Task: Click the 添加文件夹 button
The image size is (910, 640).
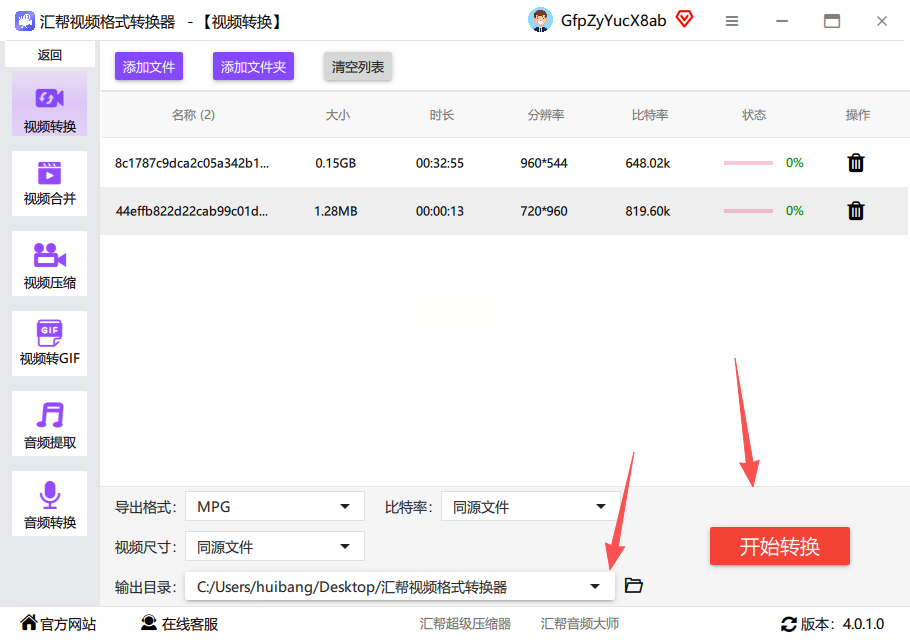Action: point(253,67)
